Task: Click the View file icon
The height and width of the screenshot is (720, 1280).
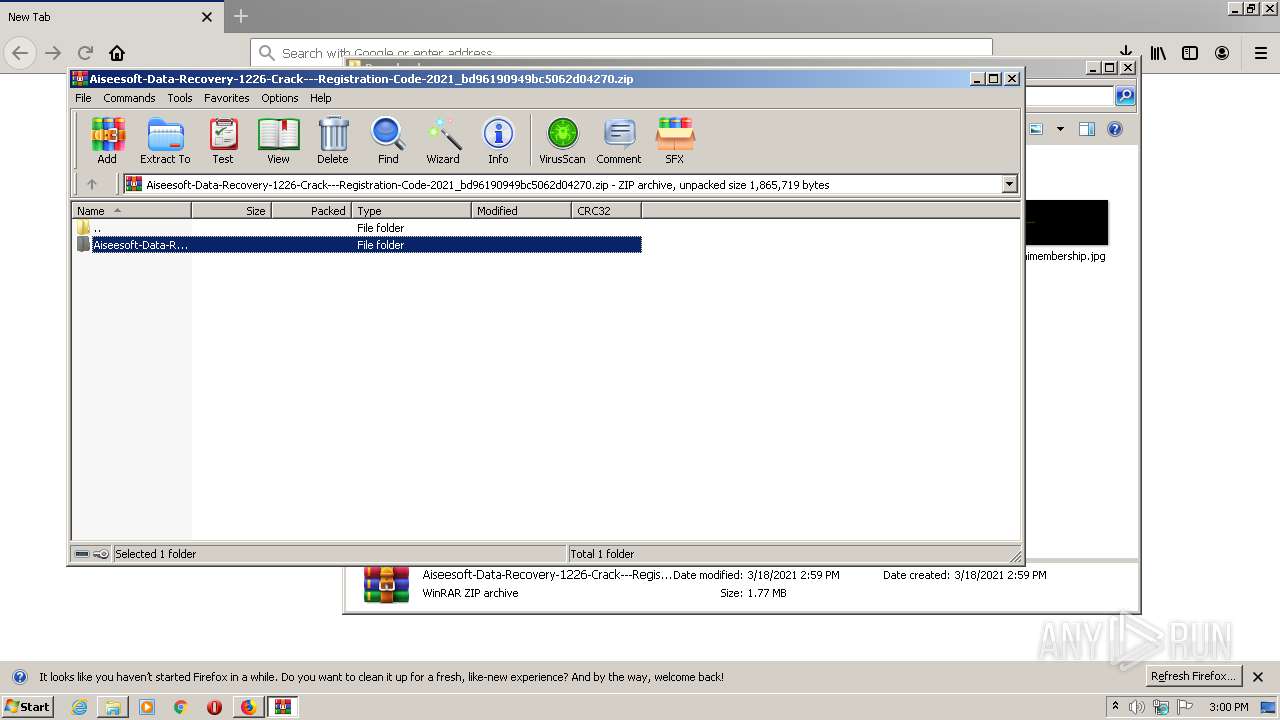Action: (278, 141)
